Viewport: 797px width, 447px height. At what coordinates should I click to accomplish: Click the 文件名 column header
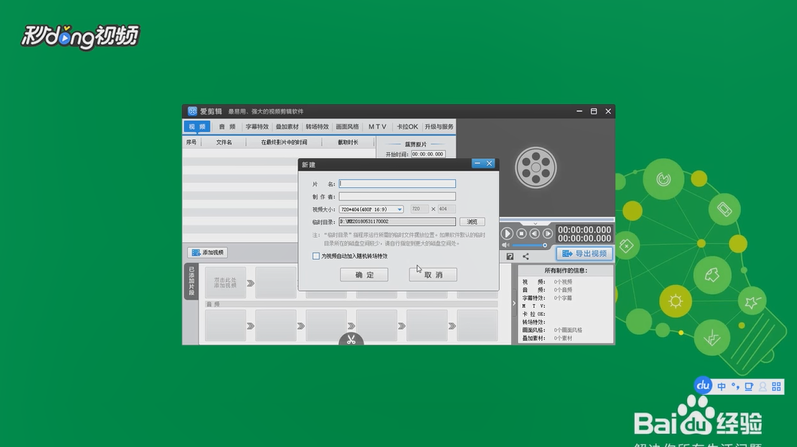tap(224, 142)
